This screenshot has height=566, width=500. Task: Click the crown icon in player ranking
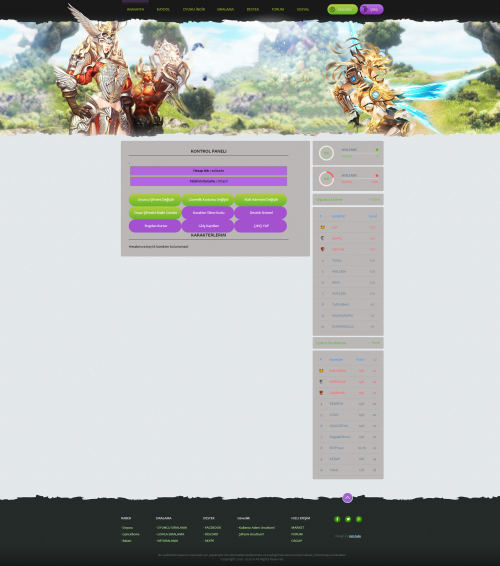(322, 227)
